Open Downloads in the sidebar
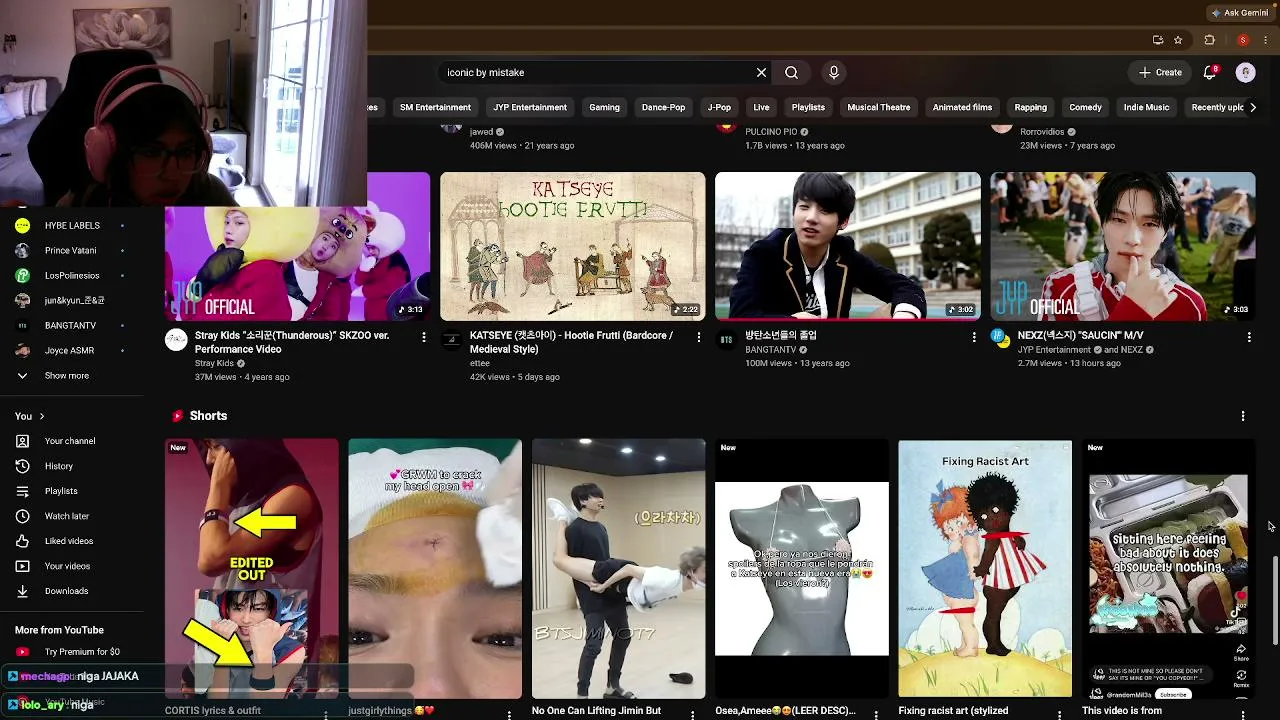 pos(66,591)
